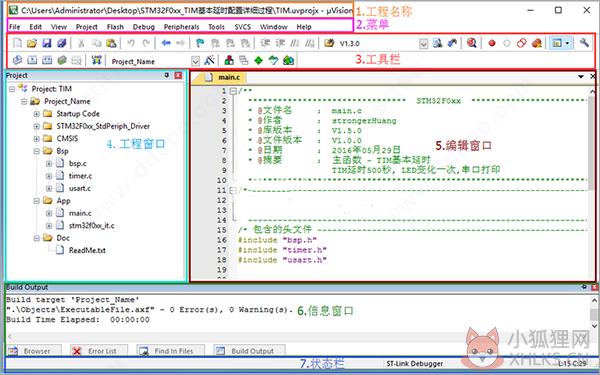Fold the comment block at line 1
The width and height of the screenshot is (600, 375).
(233, 91)
